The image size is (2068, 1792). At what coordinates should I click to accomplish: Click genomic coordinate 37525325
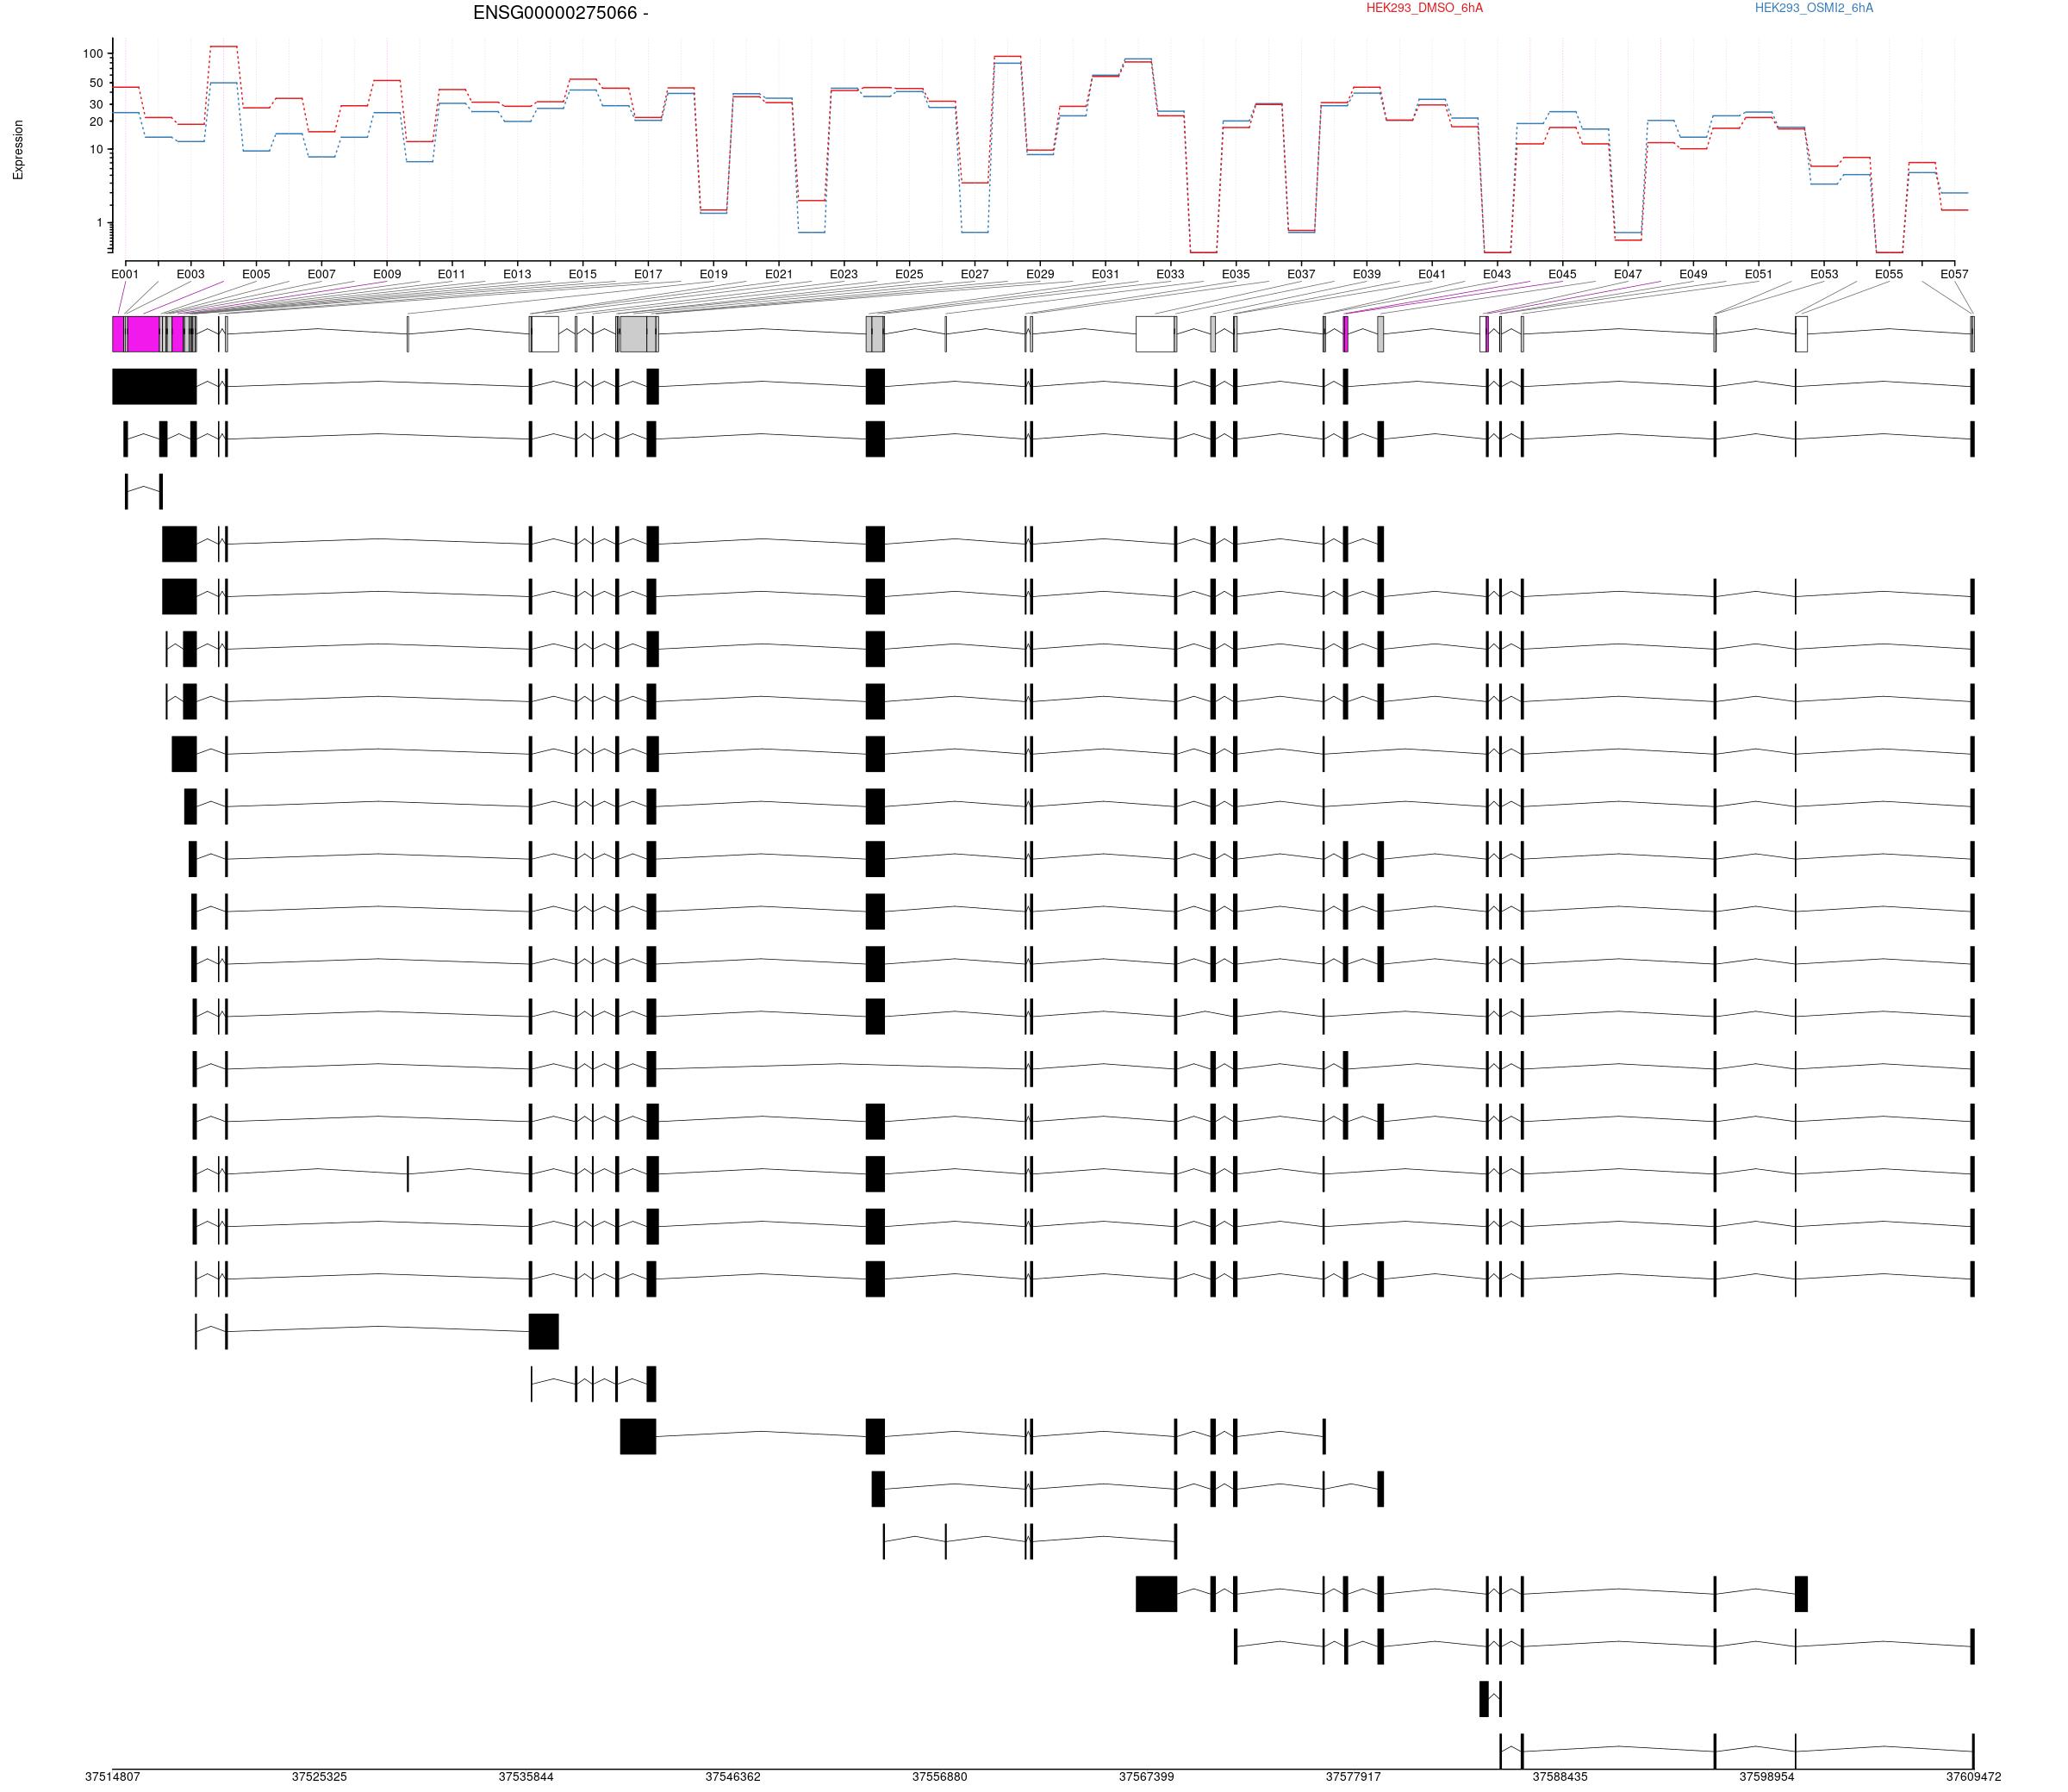[320, 1777]
